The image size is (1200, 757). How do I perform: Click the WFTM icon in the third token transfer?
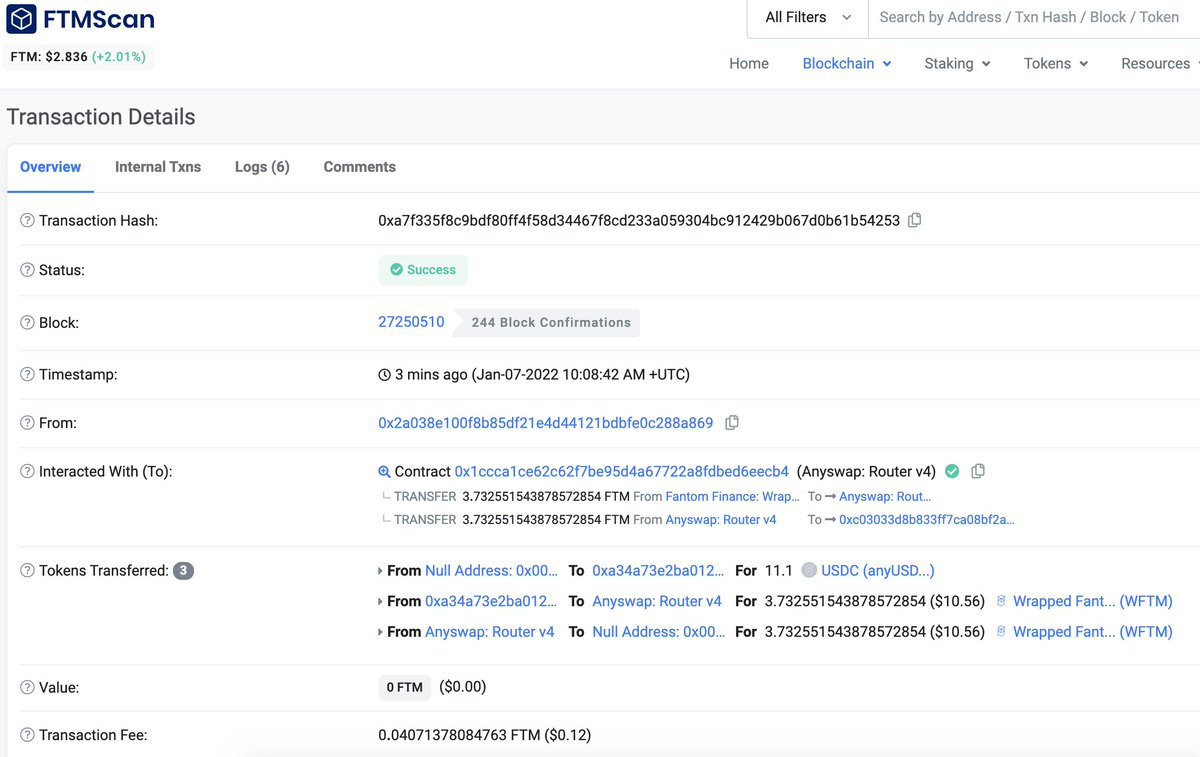(1001, 632)
